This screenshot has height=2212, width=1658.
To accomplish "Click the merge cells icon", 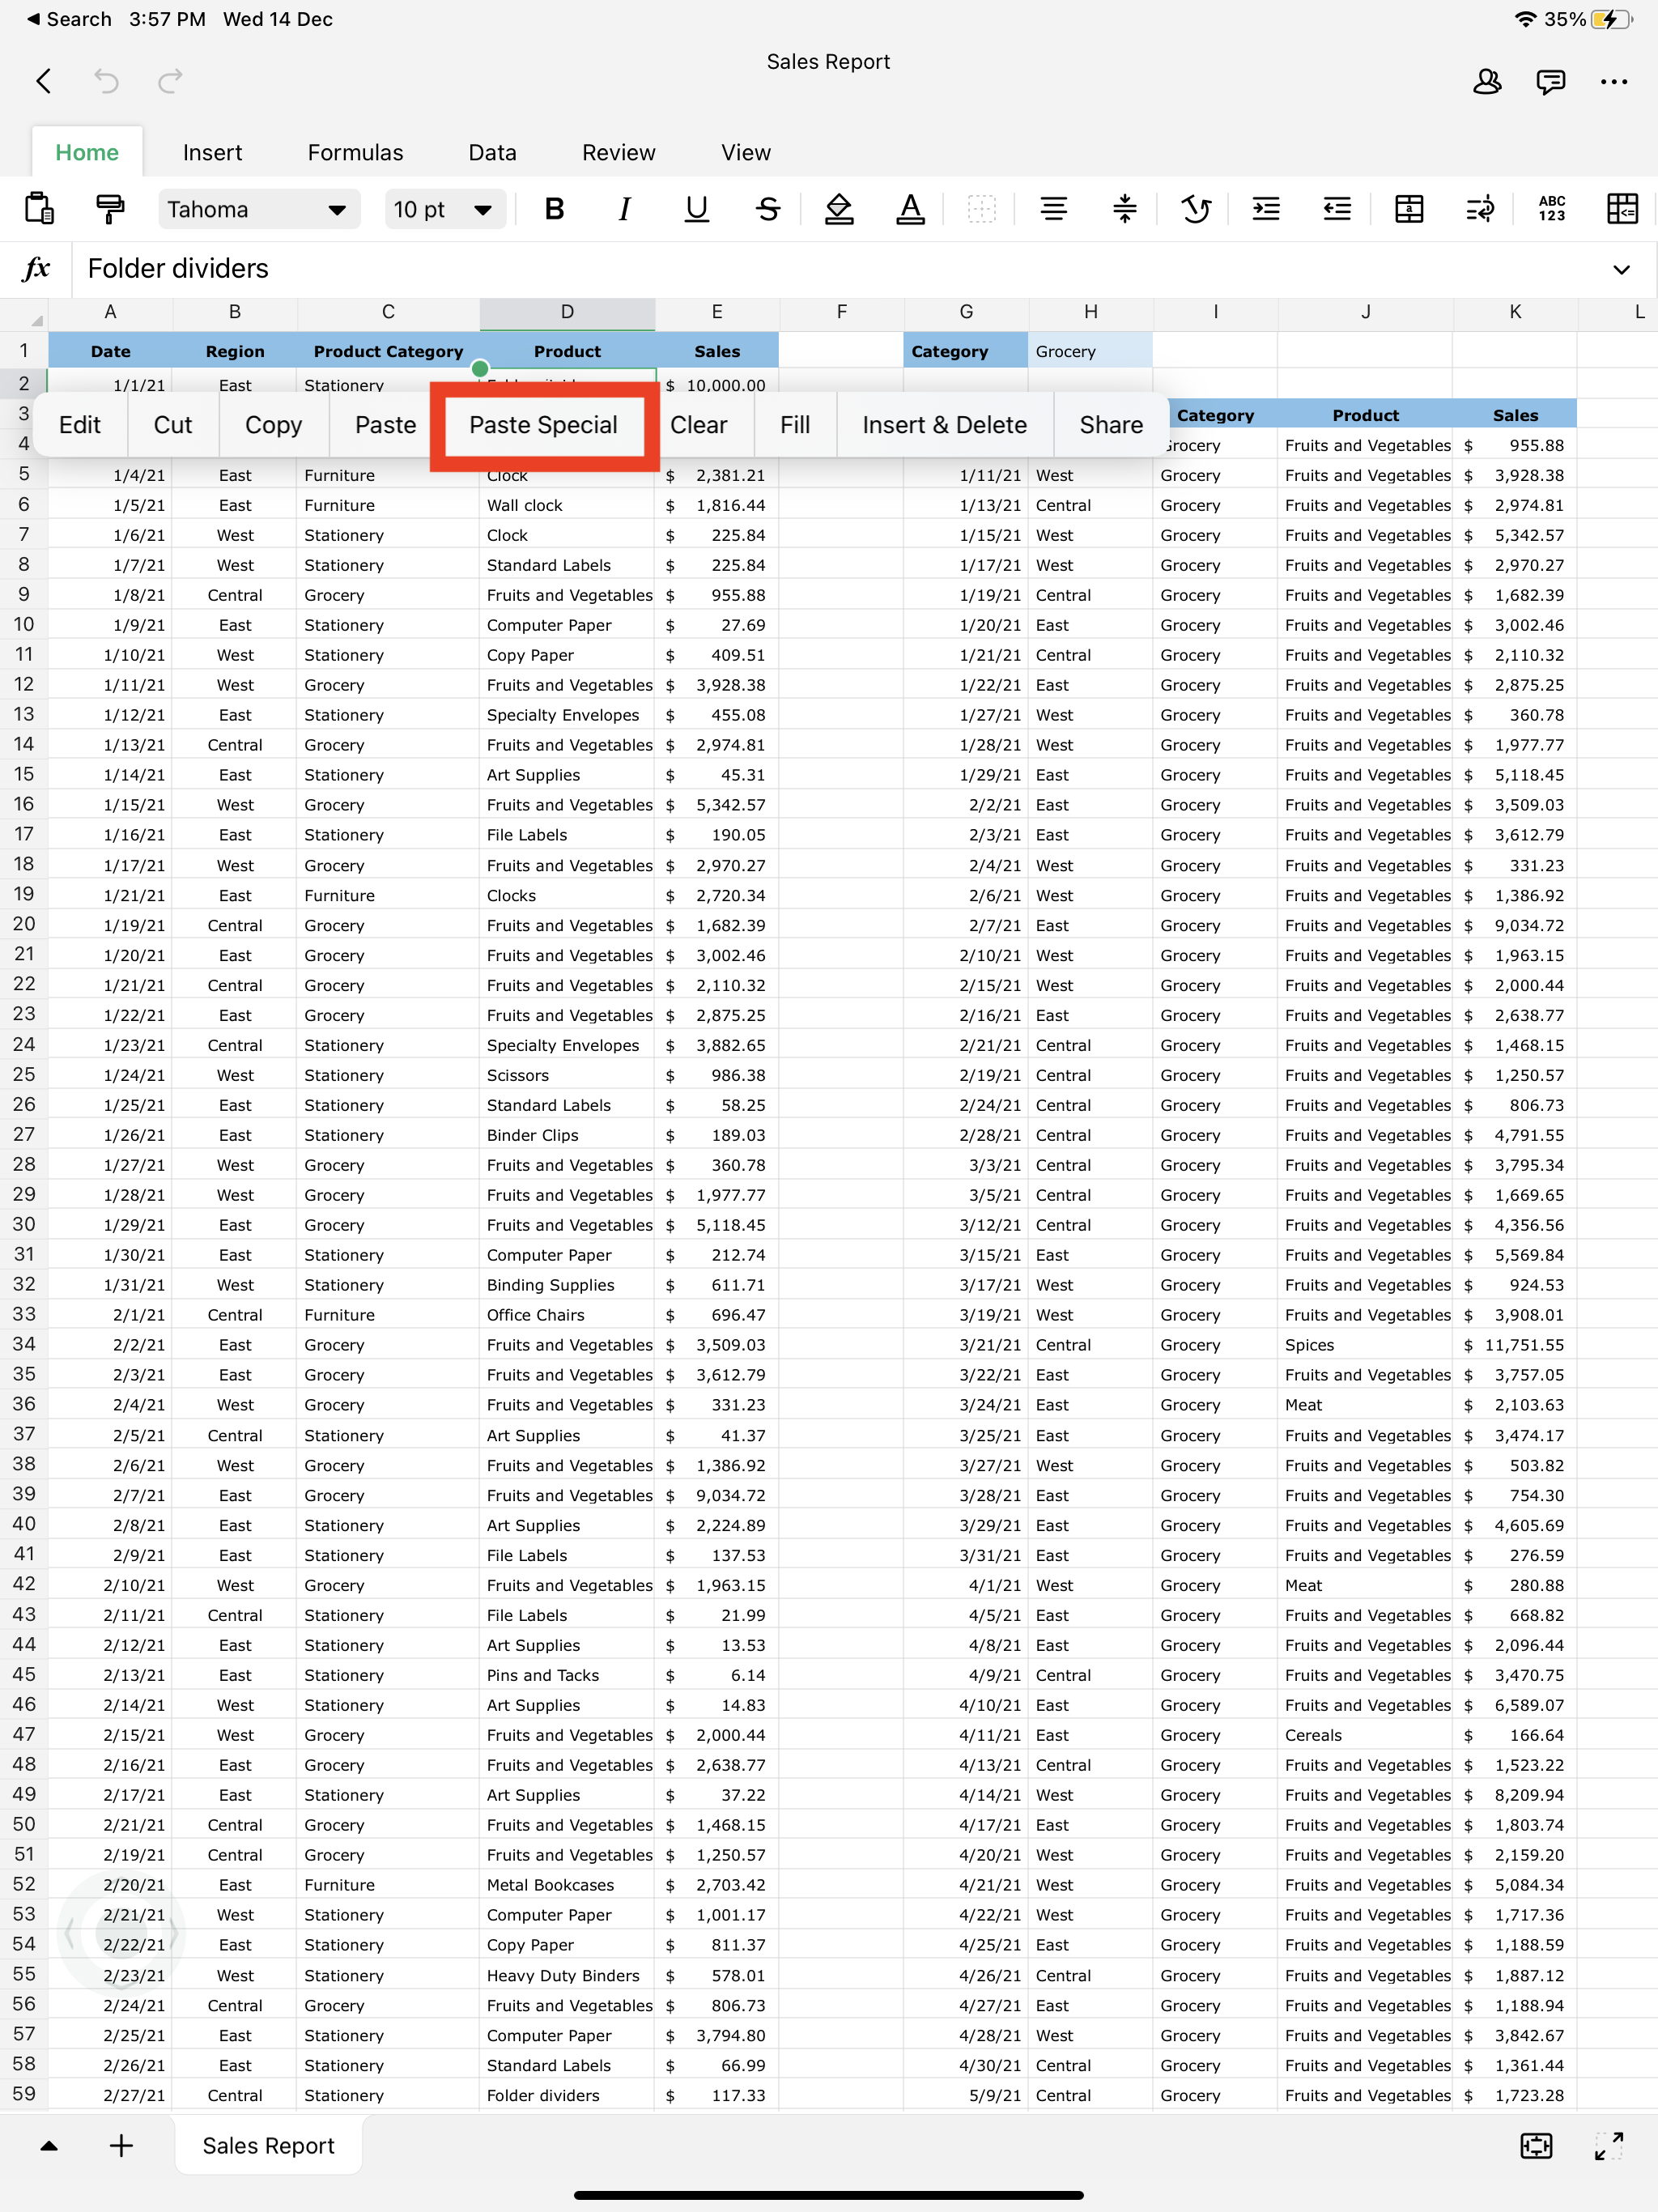I will pos(1408,209).
